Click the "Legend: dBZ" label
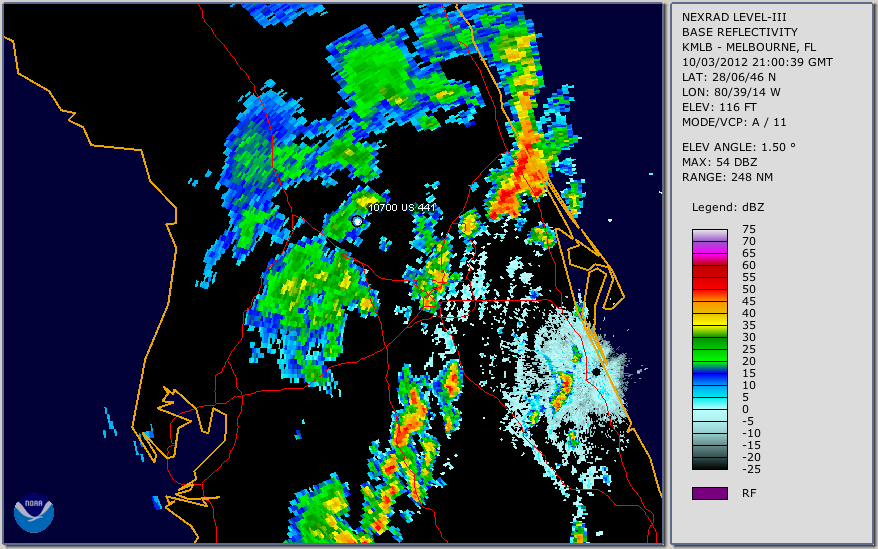The image size is (878, 549). pyautogui.click(x=728, y=207)
